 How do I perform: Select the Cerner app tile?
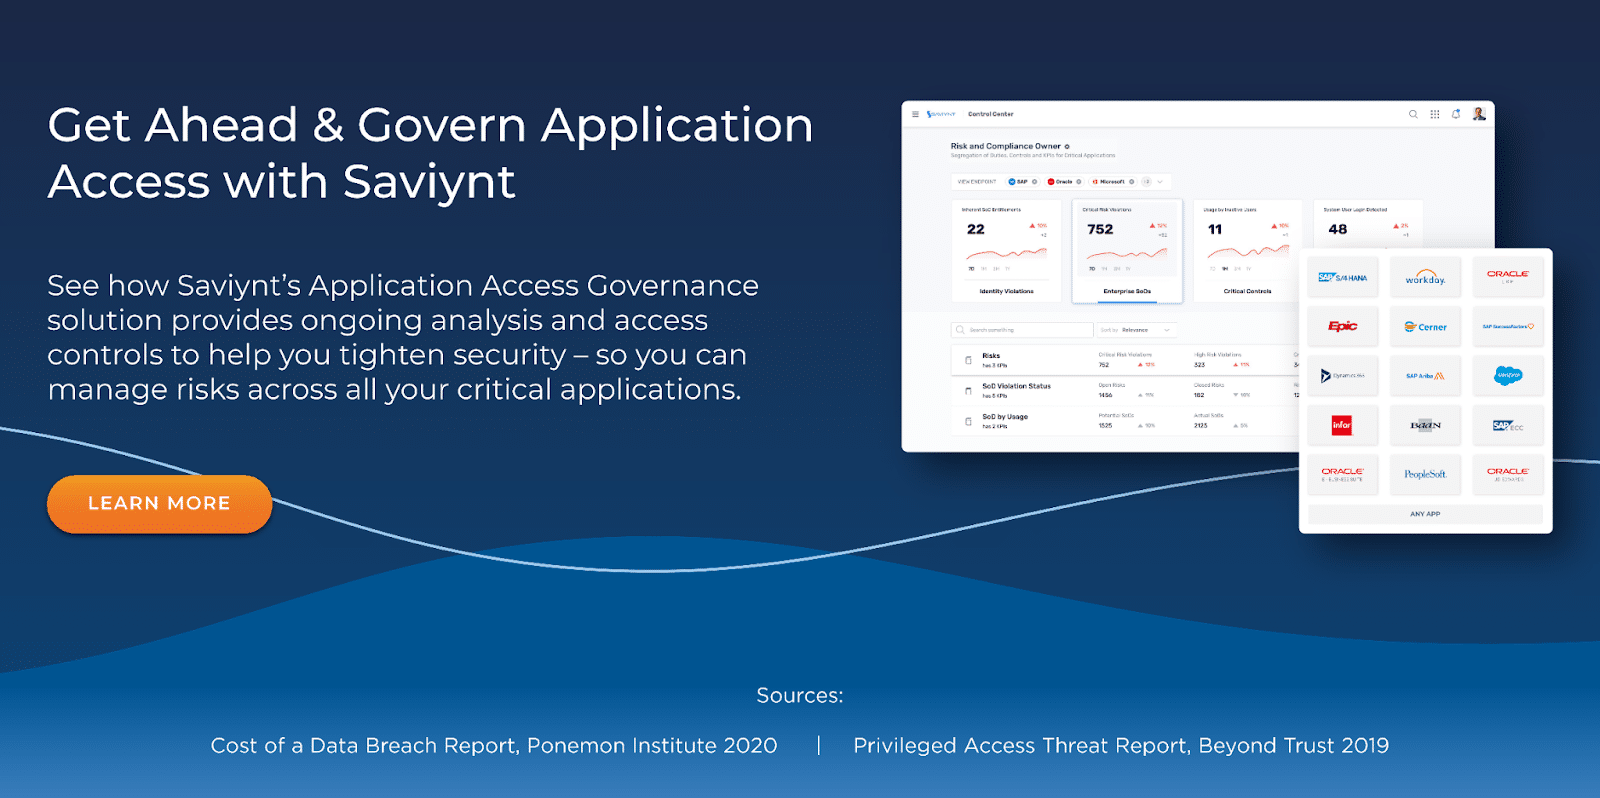pos(1425,326)
